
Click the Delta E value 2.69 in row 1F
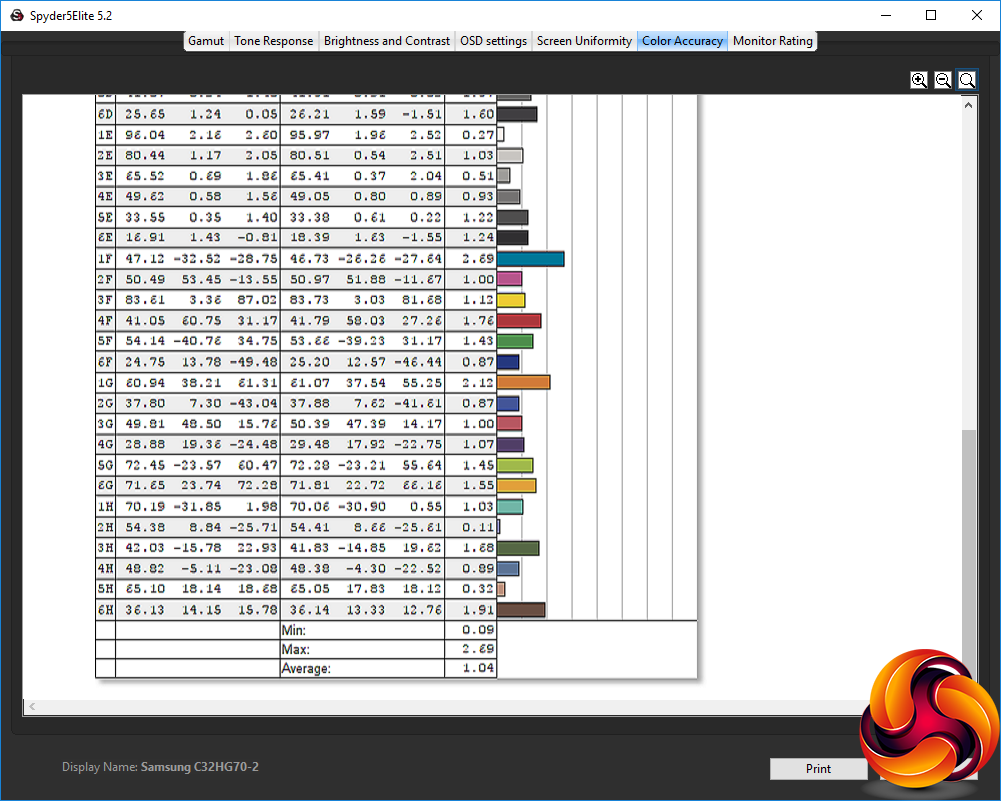[x=478, y=258]
